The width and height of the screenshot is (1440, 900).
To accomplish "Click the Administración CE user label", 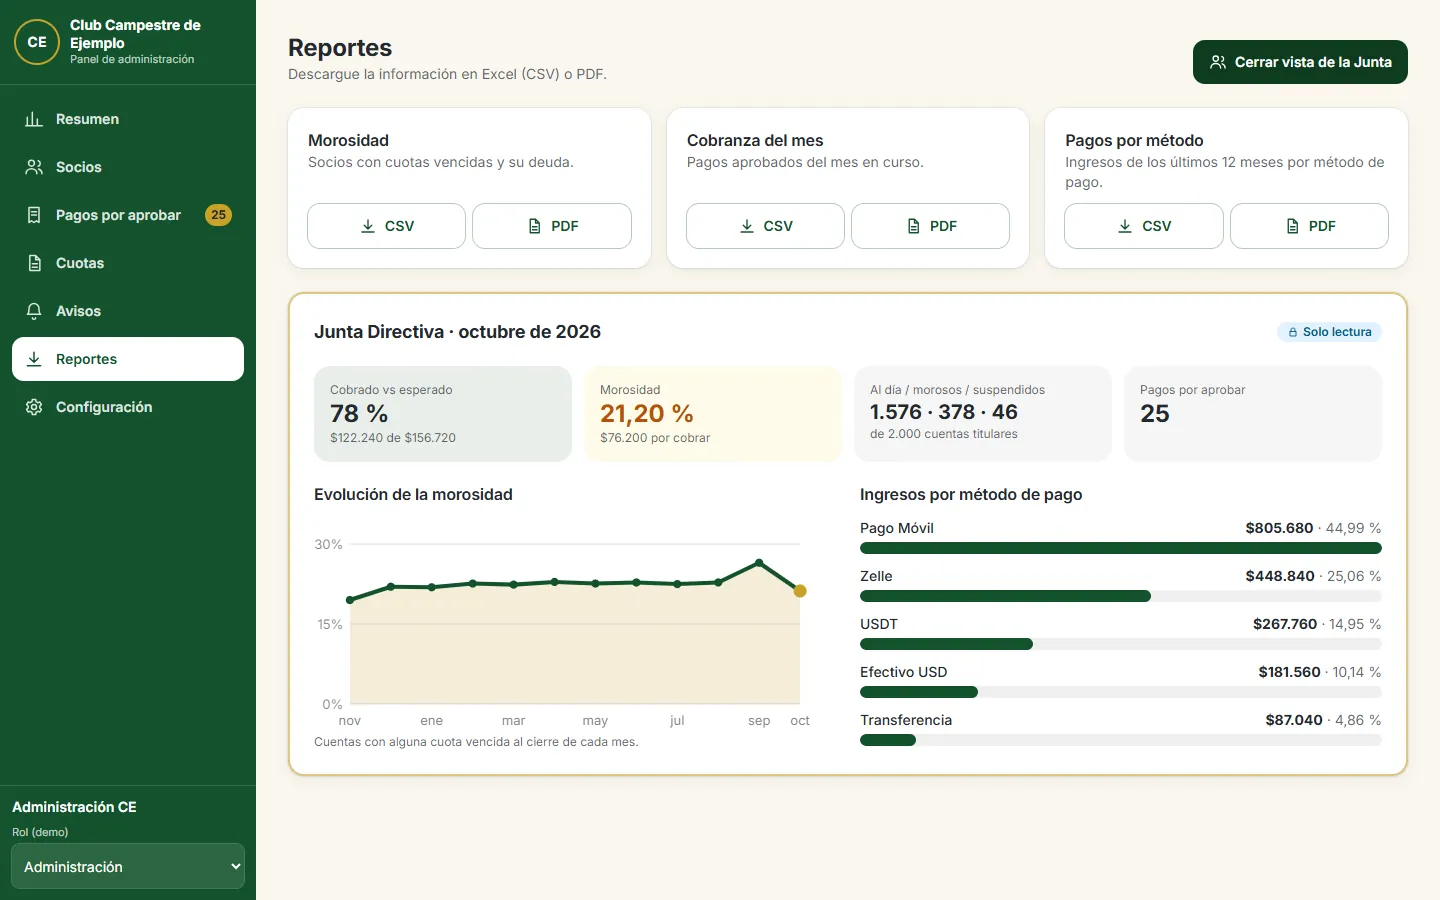I will pos(74,807).
